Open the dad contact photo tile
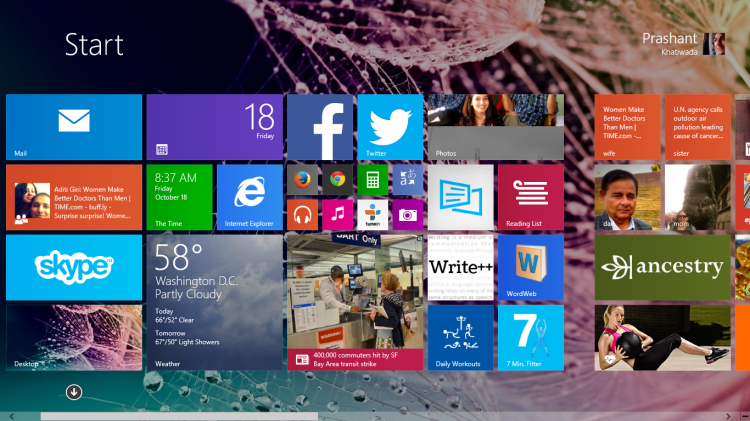The width and height of the screenshot is (750, 421). point(628,197)
